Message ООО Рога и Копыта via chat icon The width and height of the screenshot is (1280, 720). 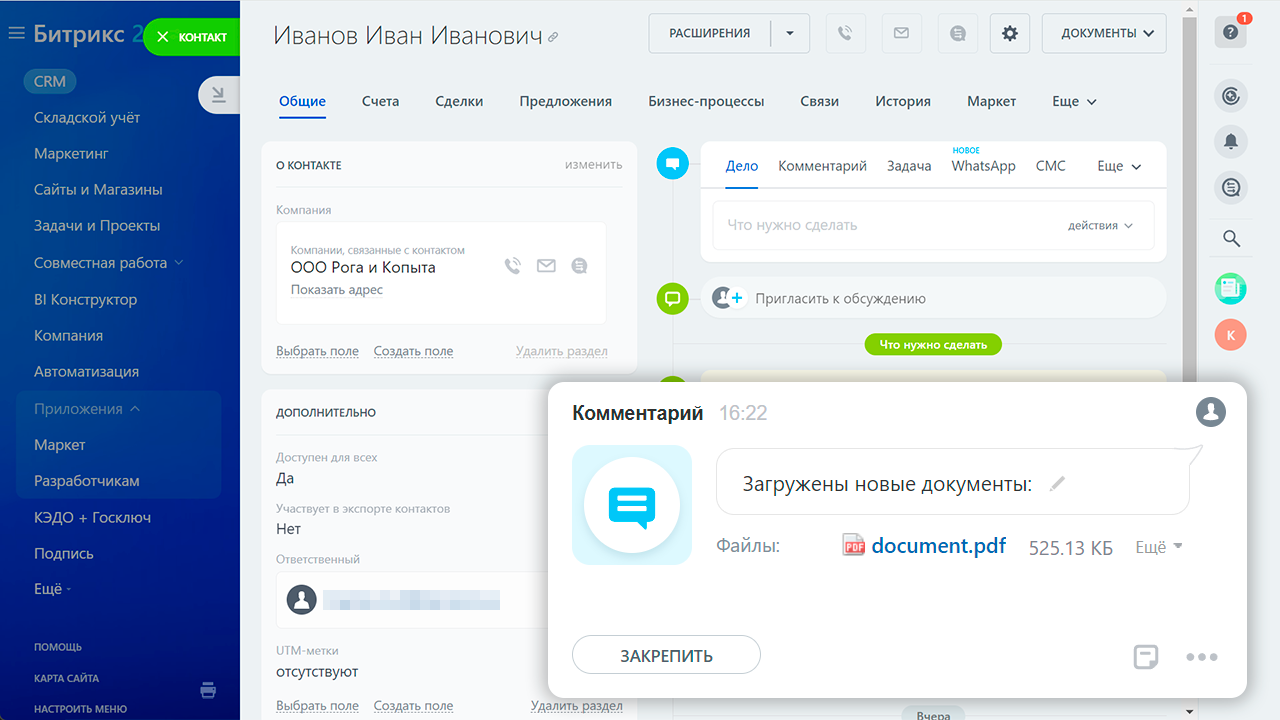click(x=579, y=266)
